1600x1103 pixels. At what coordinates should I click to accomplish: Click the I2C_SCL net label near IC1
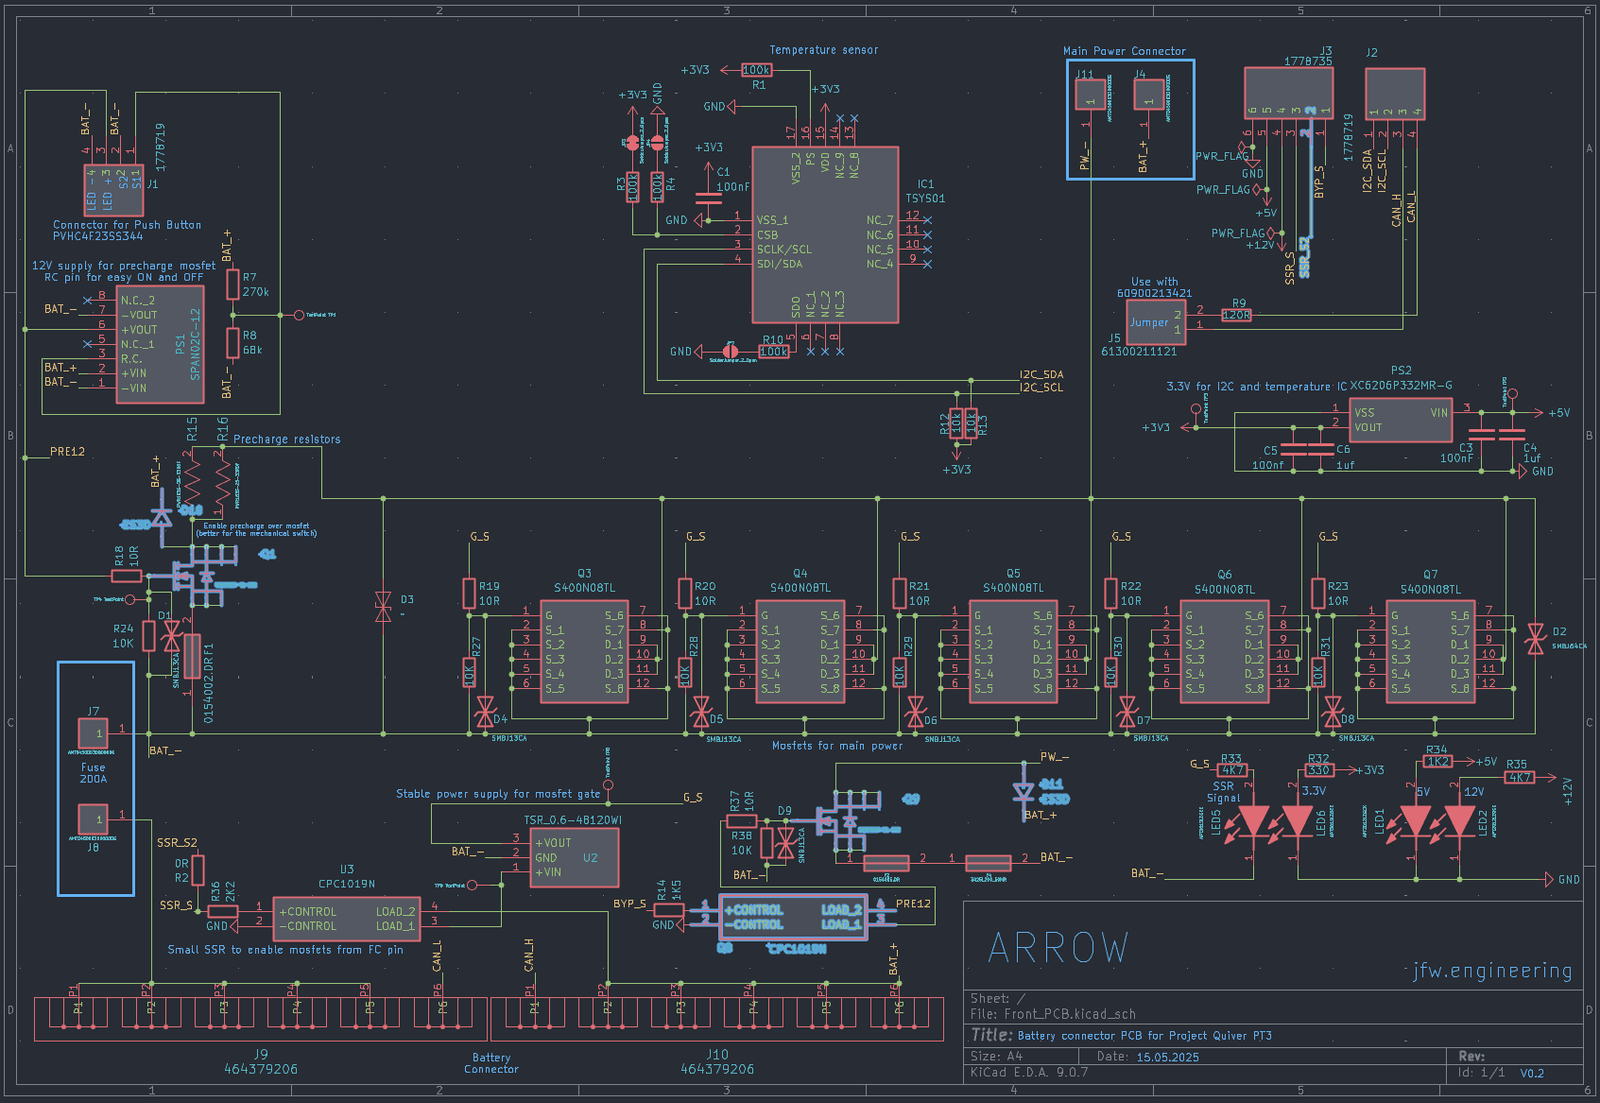pos(1042,388)
